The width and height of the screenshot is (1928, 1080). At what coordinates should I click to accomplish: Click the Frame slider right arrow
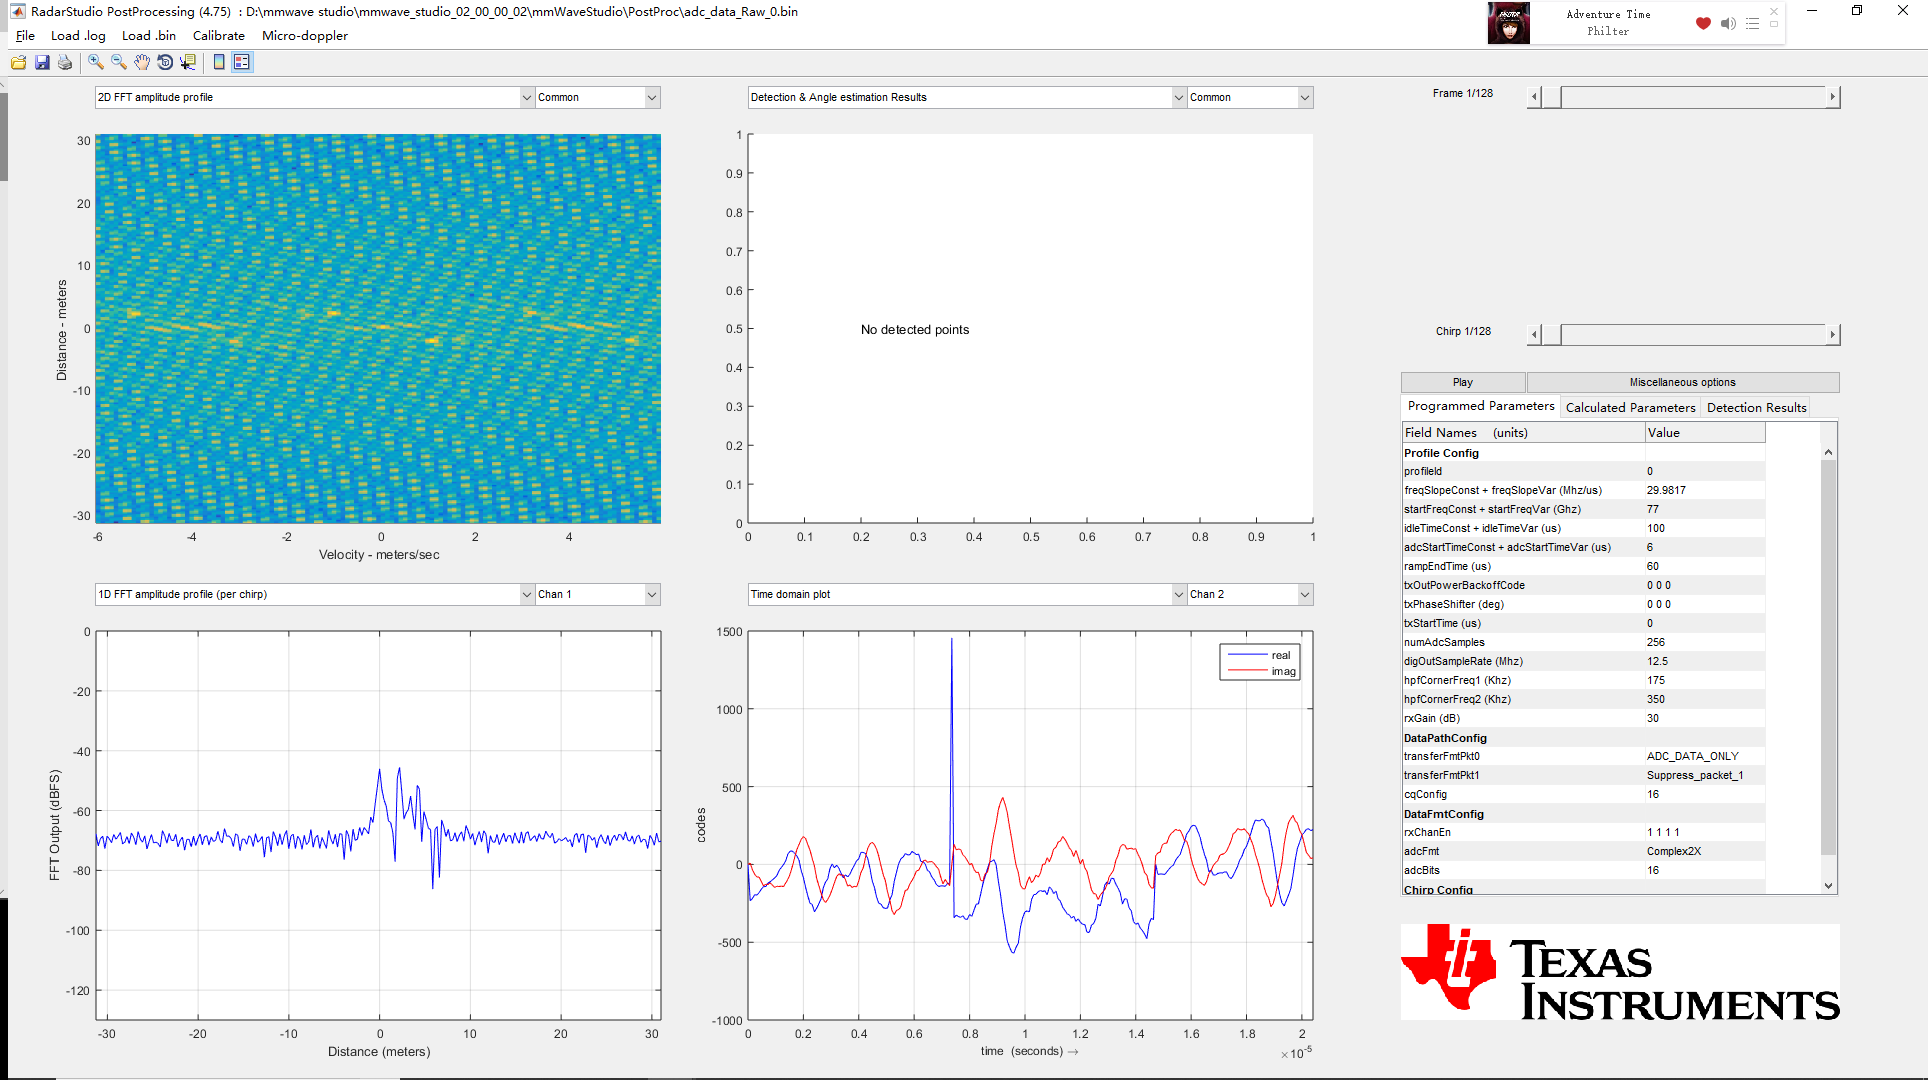click(x=1832, y=97)
